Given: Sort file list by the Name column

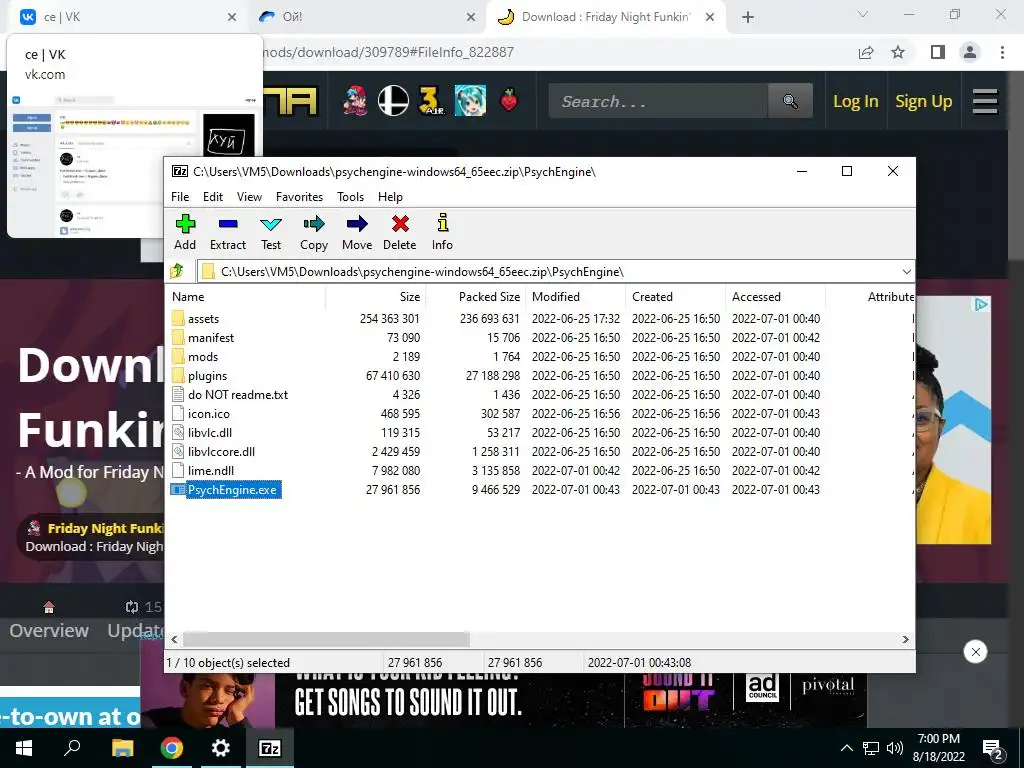Looking at the screenshot, I should pyautogui.click(x=246, y=296).
